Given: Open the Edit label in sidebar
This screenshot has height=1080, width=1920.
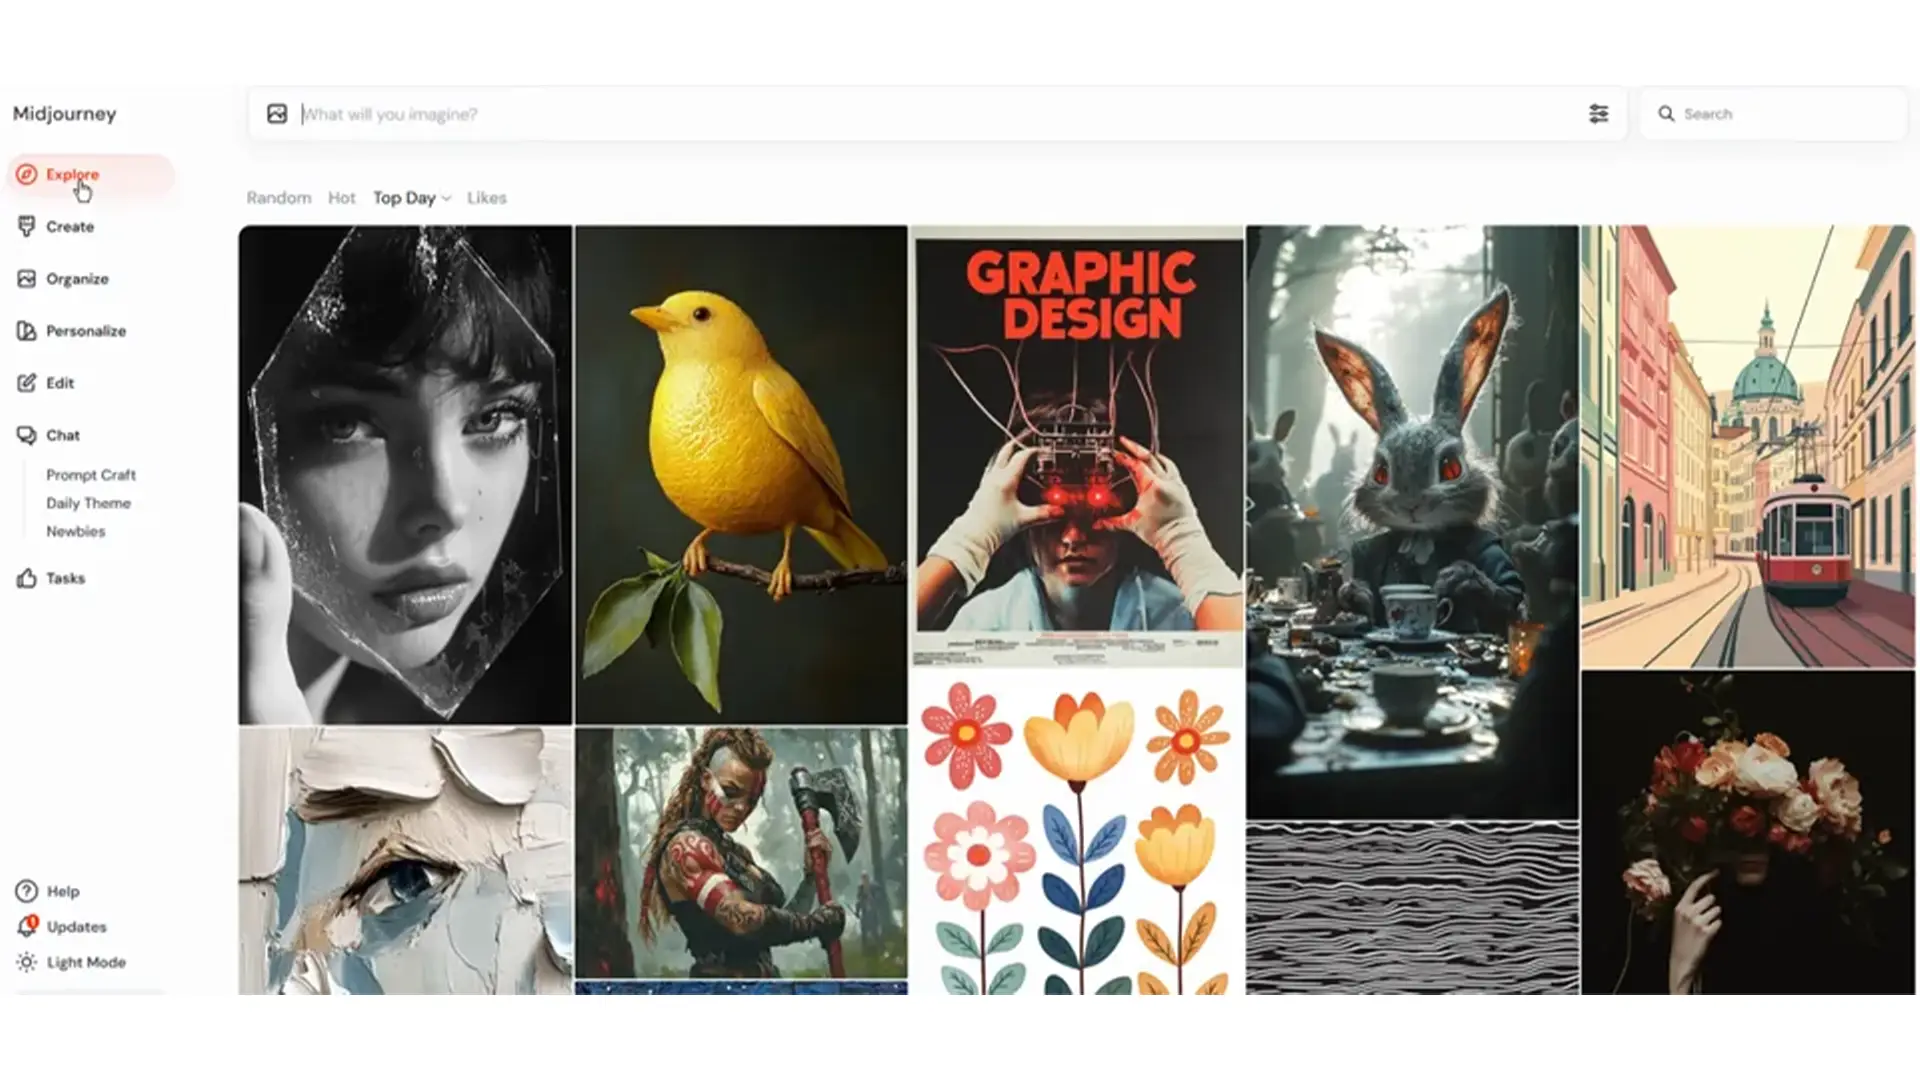Looking at the screenshot, I should click(x=60, y=383).
